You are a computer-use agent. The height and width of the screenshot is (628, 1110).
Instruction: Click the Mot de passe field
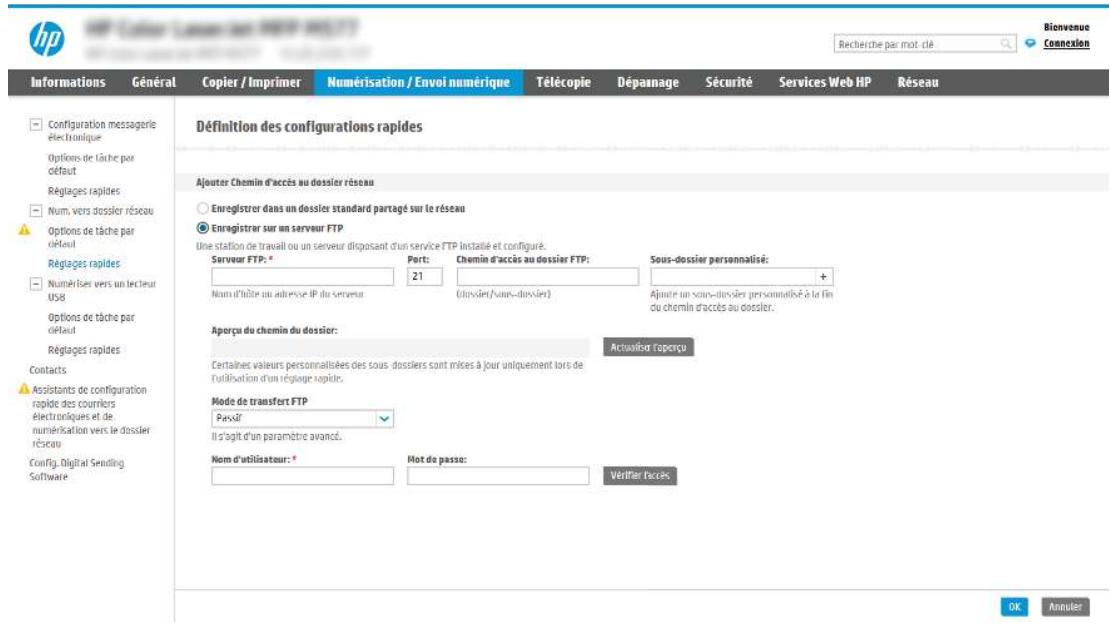[498, 476]
